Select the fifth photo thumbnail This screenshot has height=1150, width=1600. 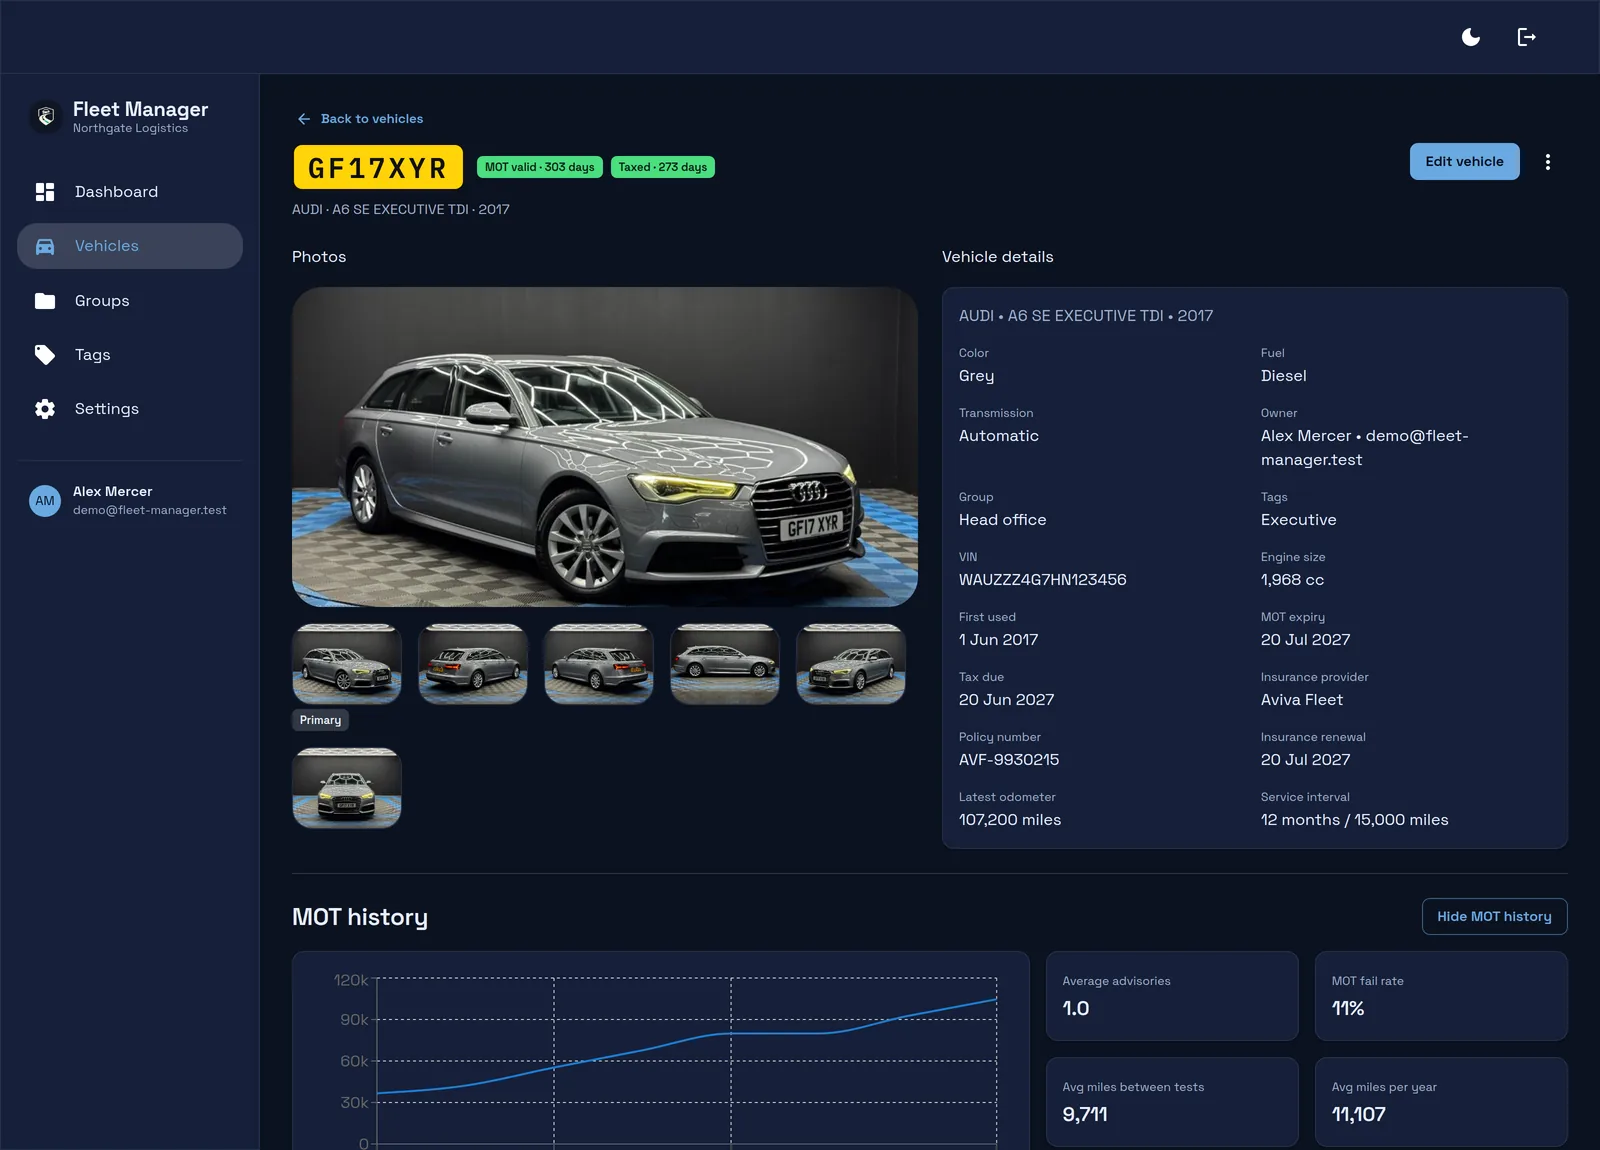coord(851,664)
